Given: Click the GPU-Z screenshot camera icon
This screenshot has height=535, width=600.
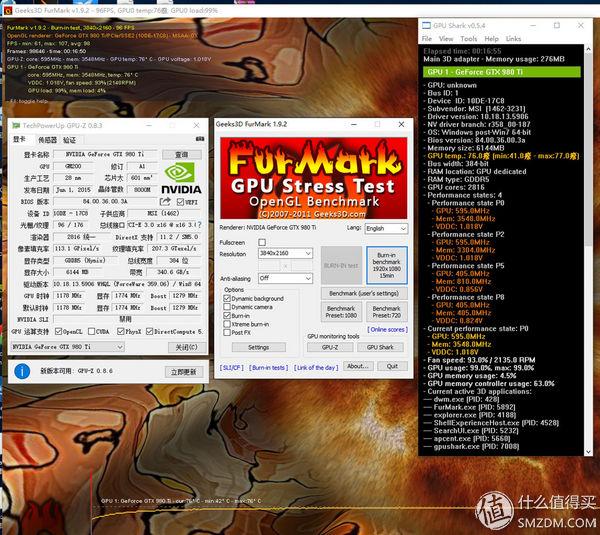Looking at the screenshot, I should pyautogui.click(x=200, y=139).
